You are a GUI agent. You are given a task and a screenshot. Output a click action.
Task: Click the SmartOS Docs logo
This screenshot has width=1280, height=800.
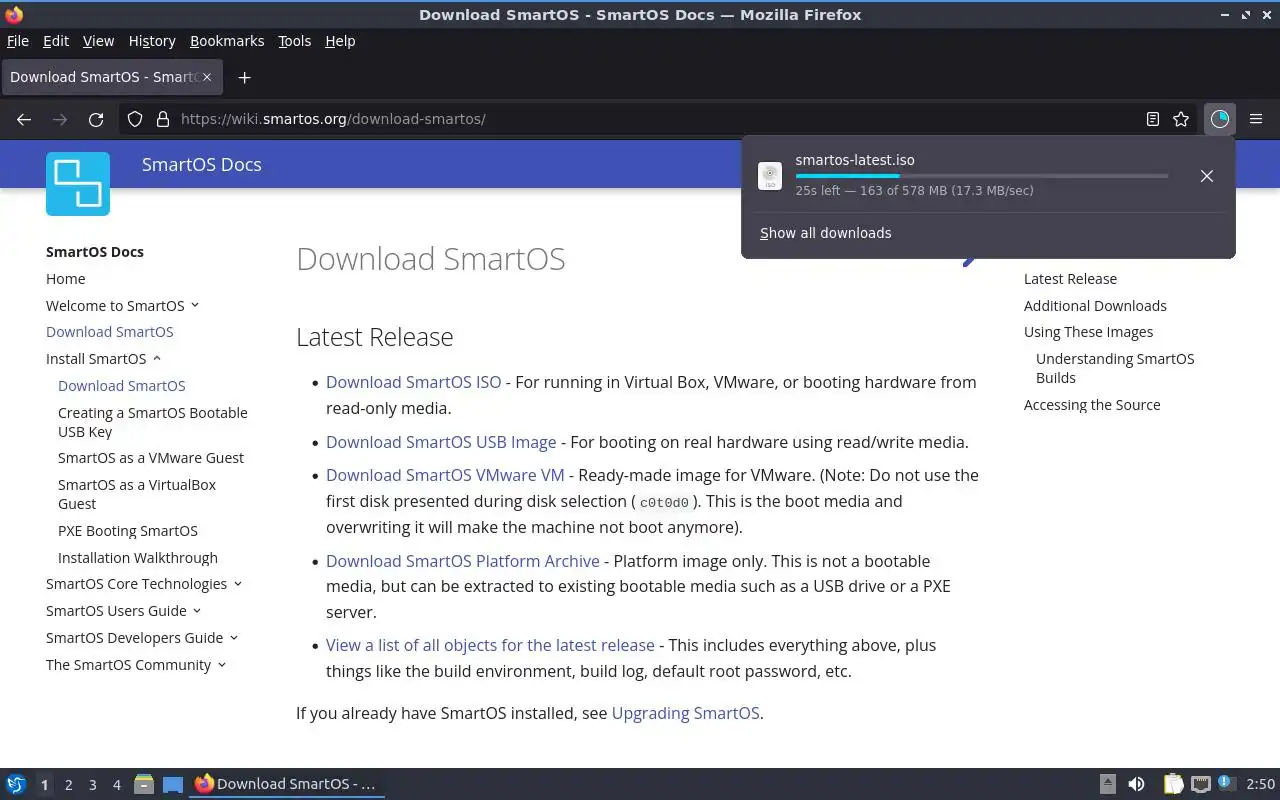(78, 184)
